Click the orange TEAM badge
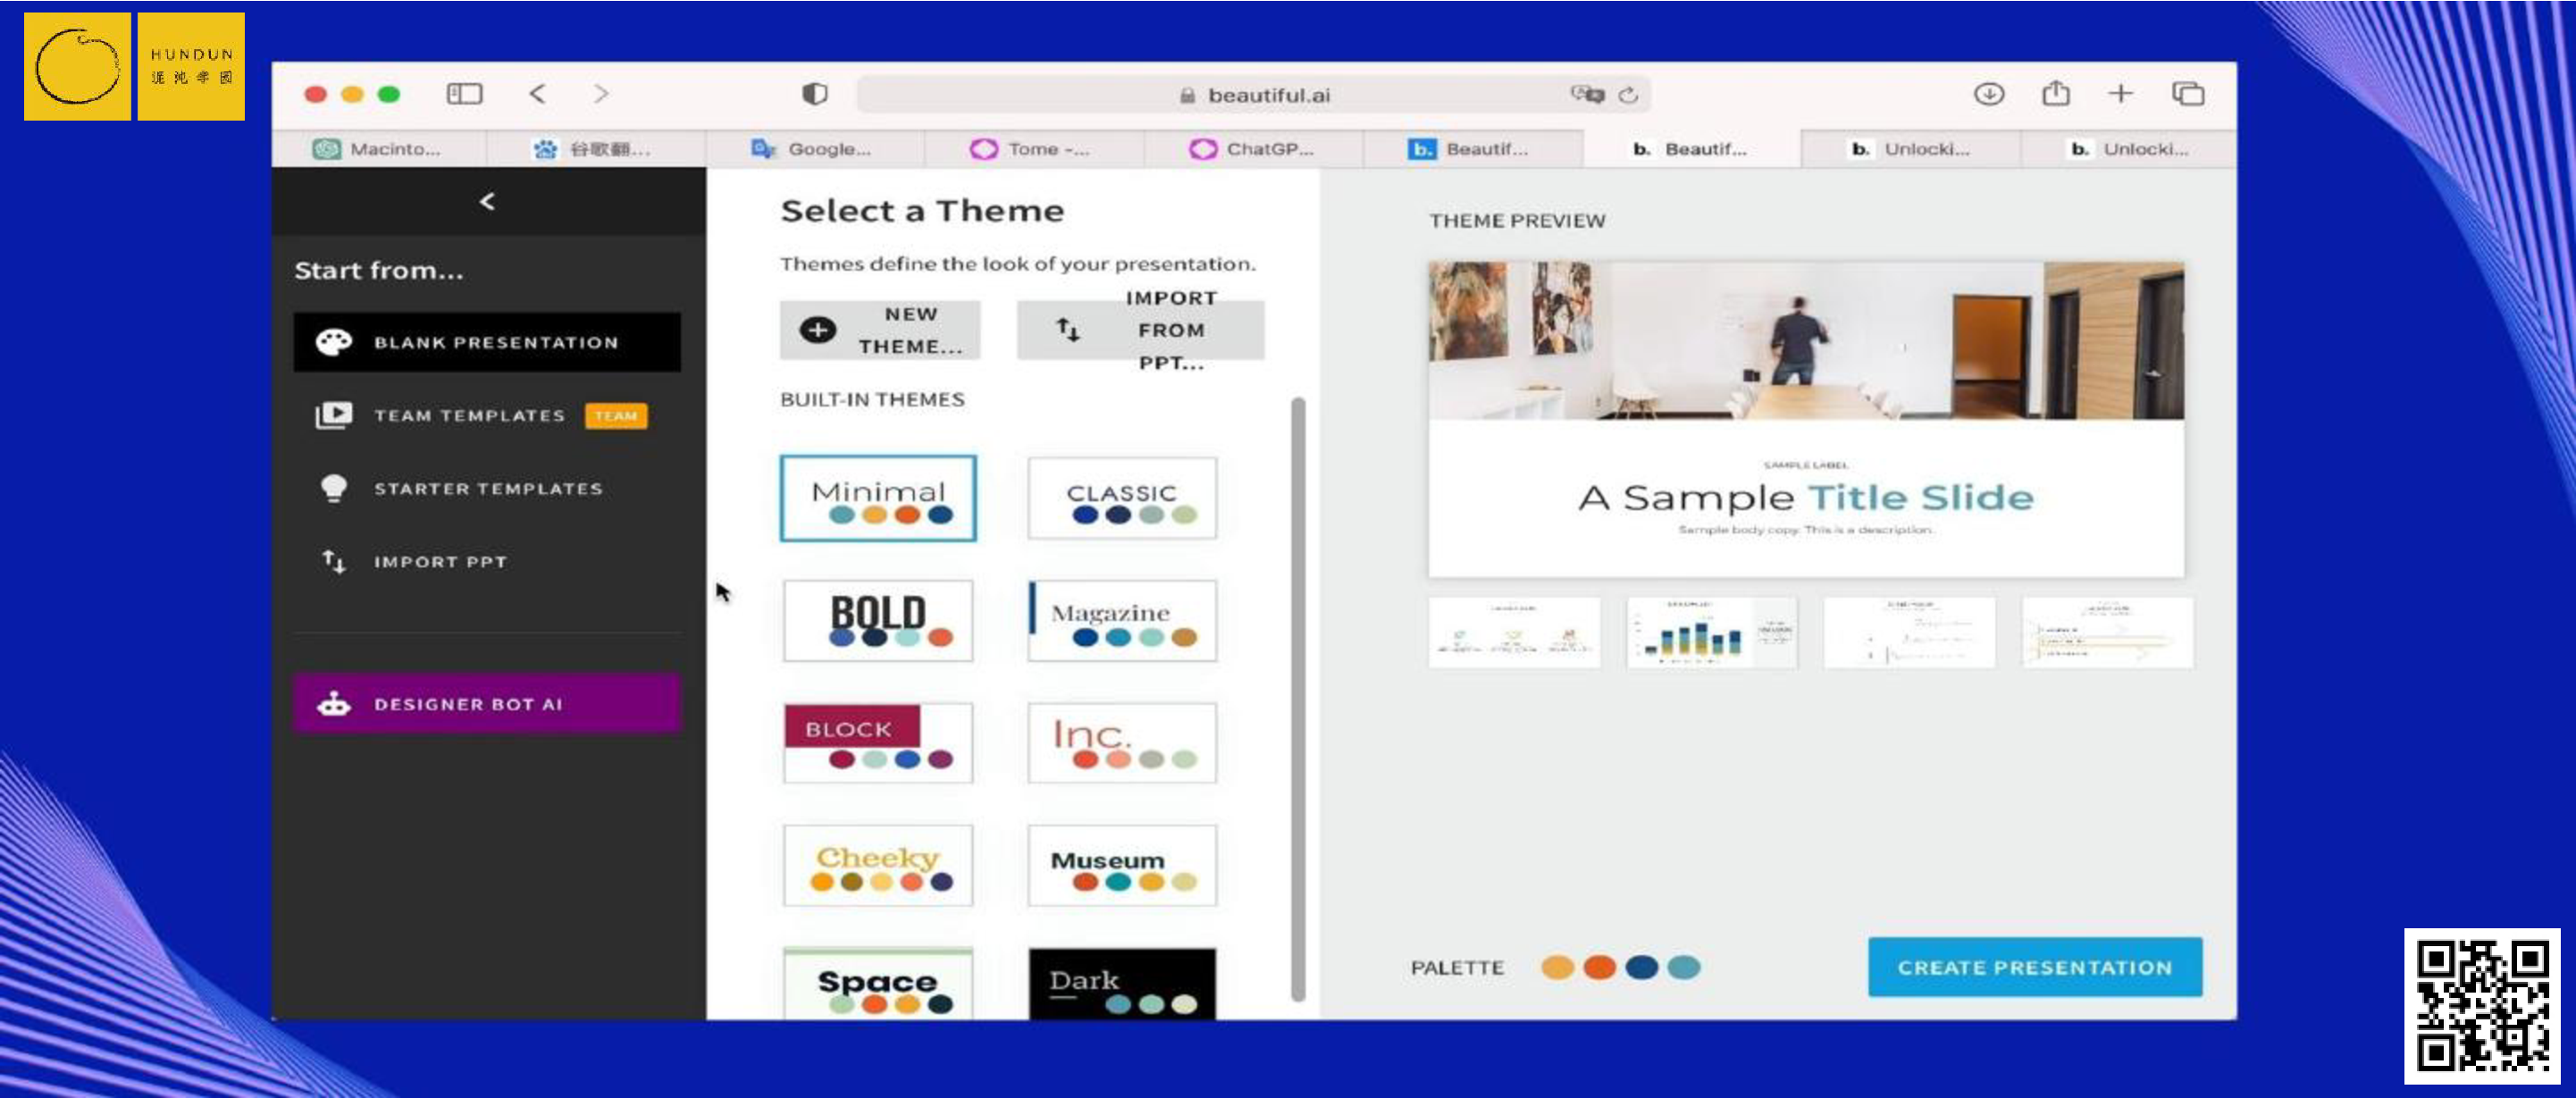2576x1098 pixels. coord(616,416)
